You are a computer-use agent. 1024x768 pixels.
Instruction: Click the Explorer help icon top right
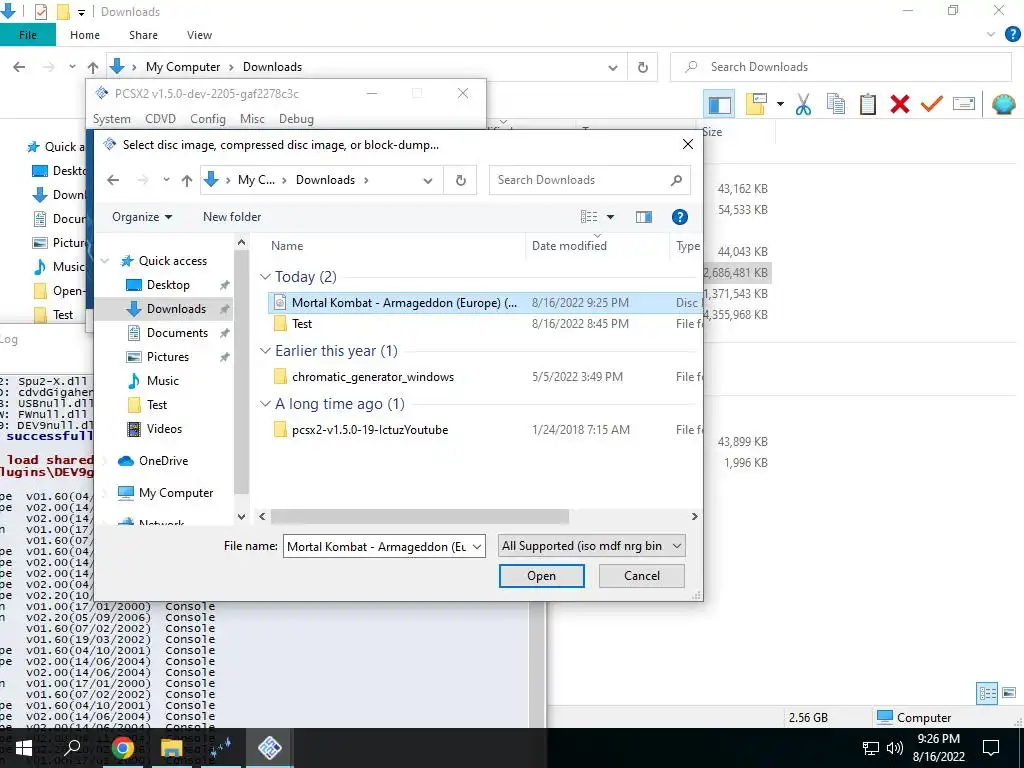coord(1012,35)
